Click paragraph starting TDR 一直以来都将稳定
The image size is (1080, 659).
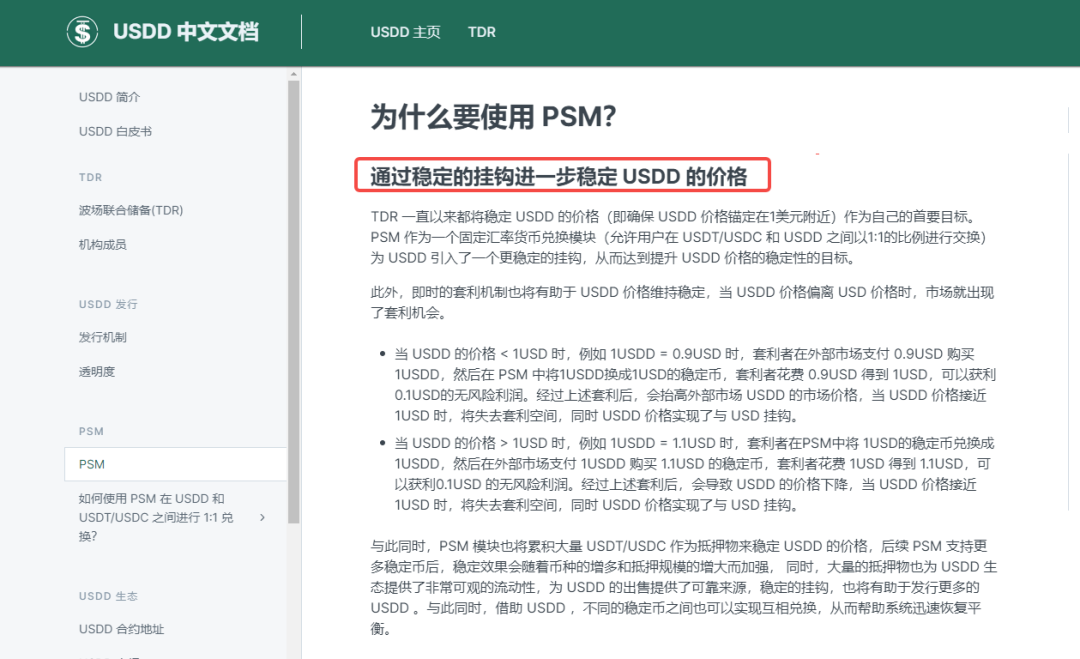click(680, 238)
